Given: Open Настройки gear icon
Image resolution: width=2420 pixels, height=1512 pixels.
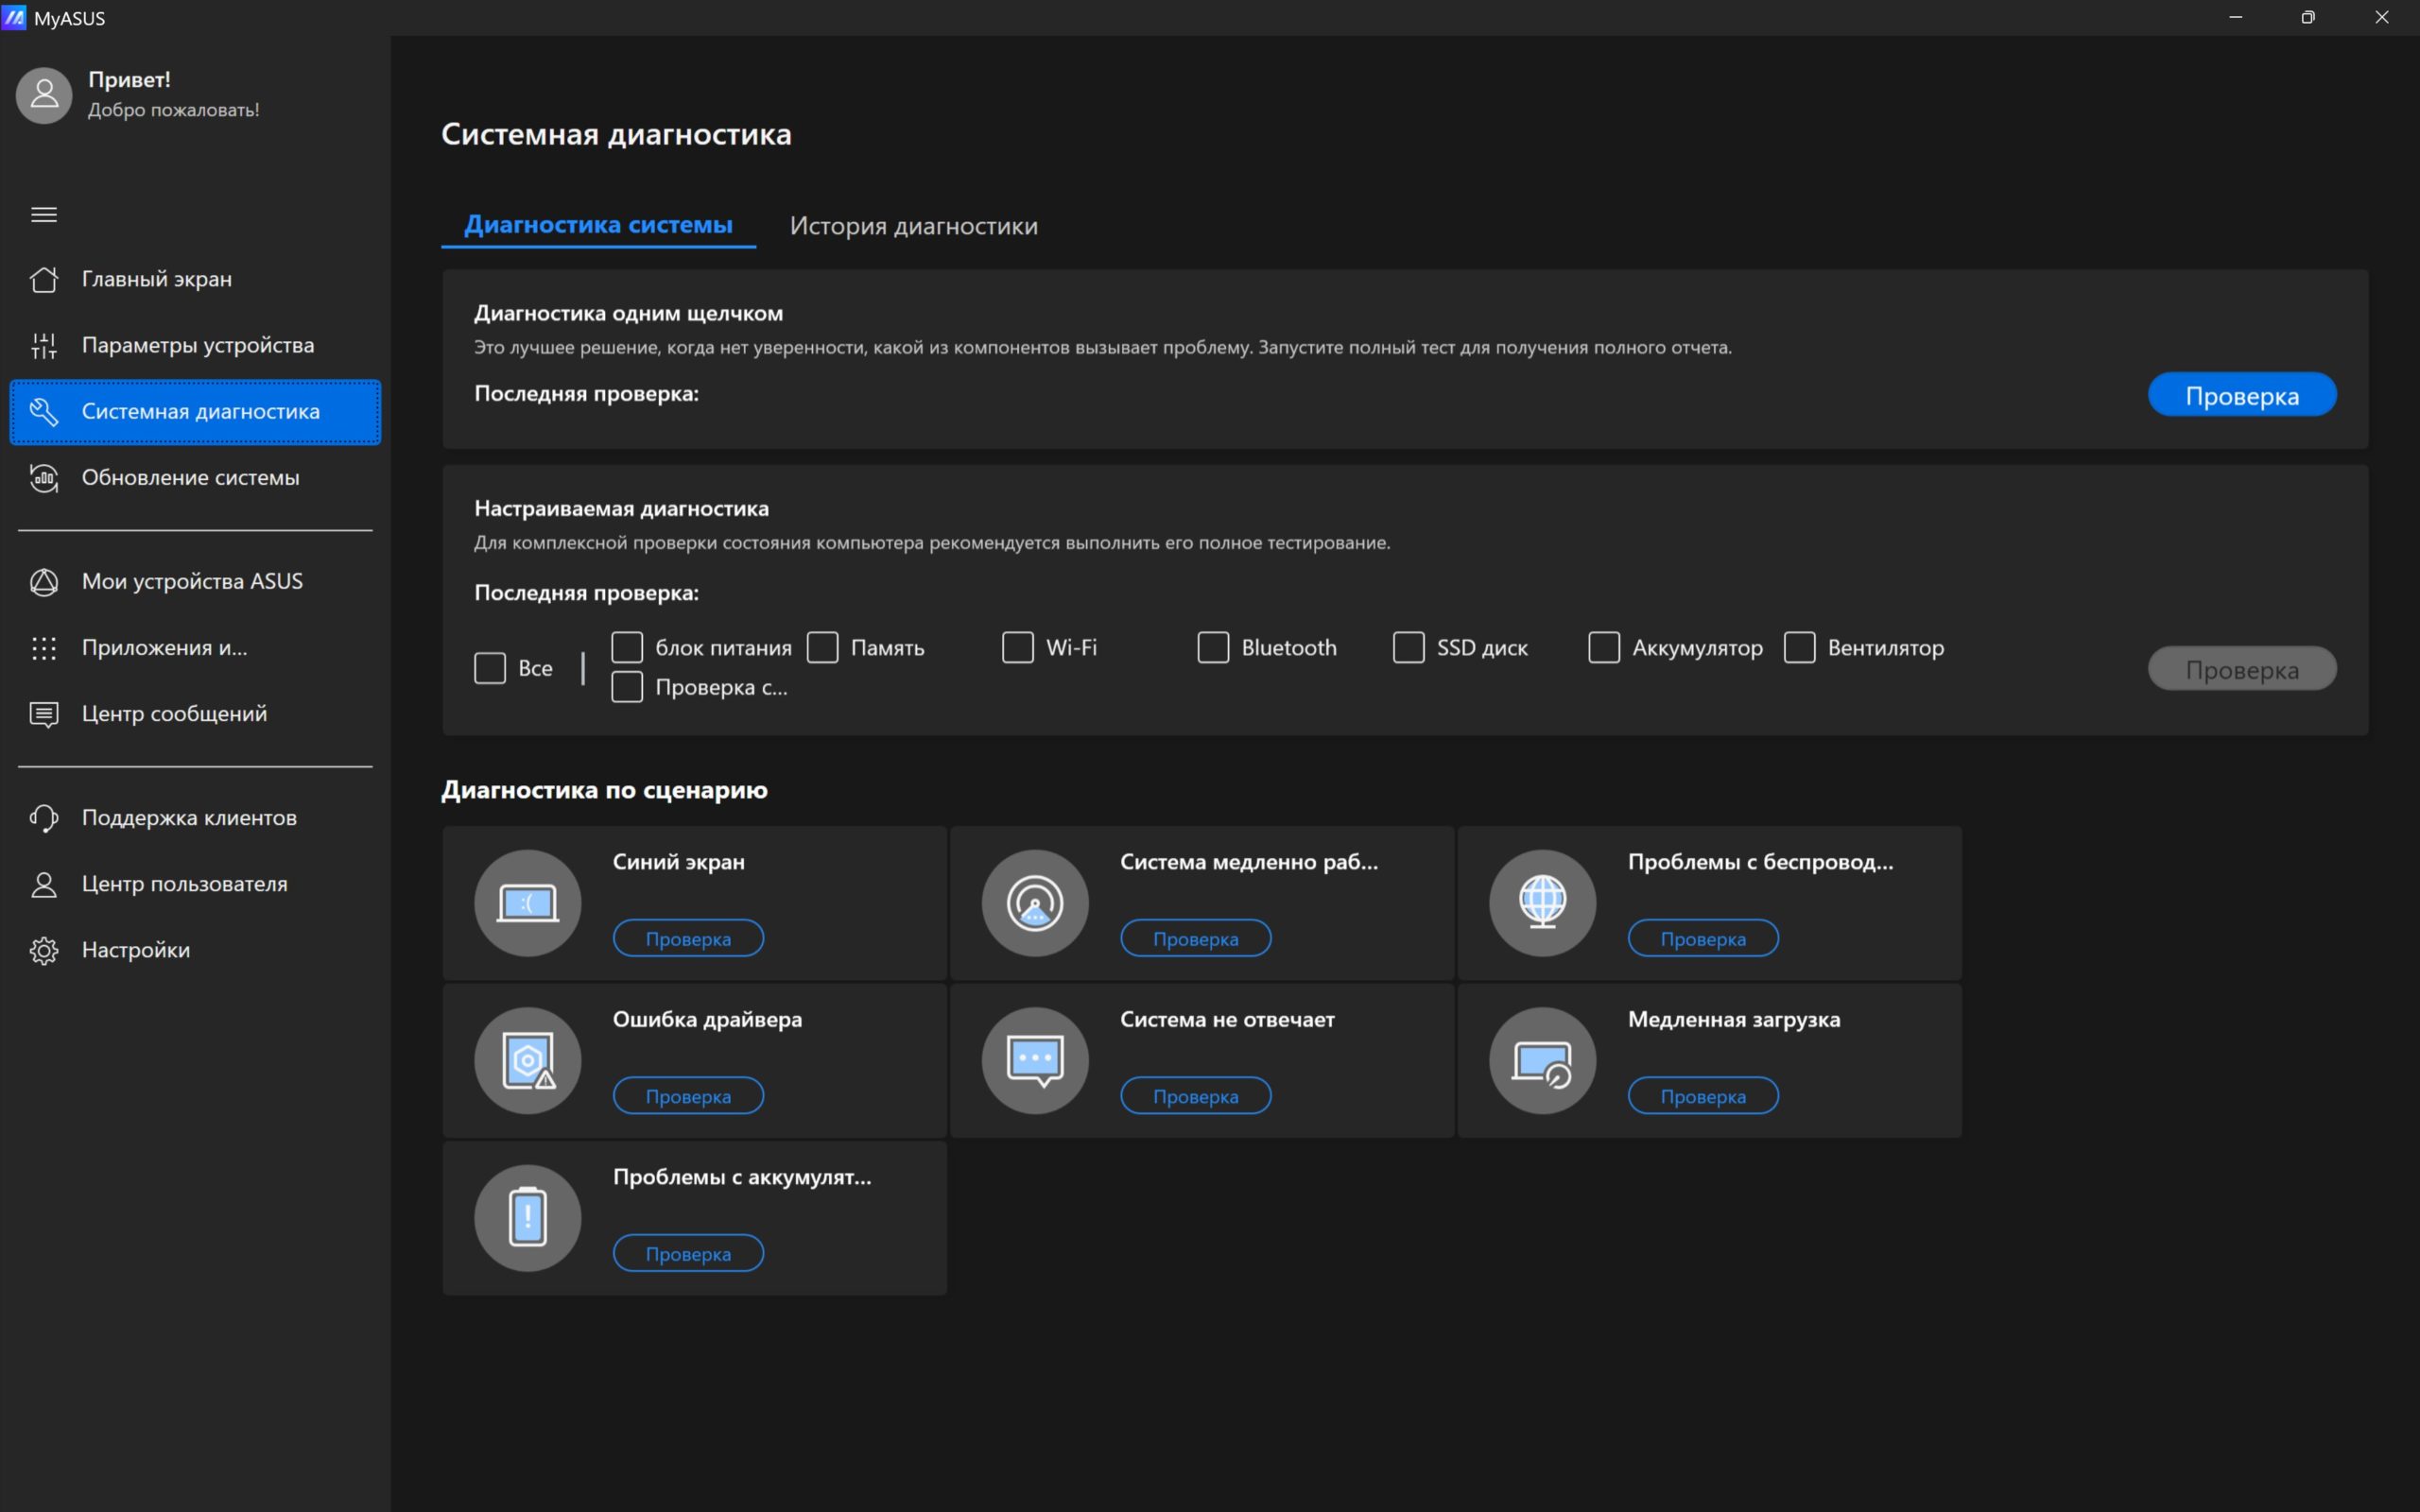Looking at the screenshot, I should pos(44,950).
